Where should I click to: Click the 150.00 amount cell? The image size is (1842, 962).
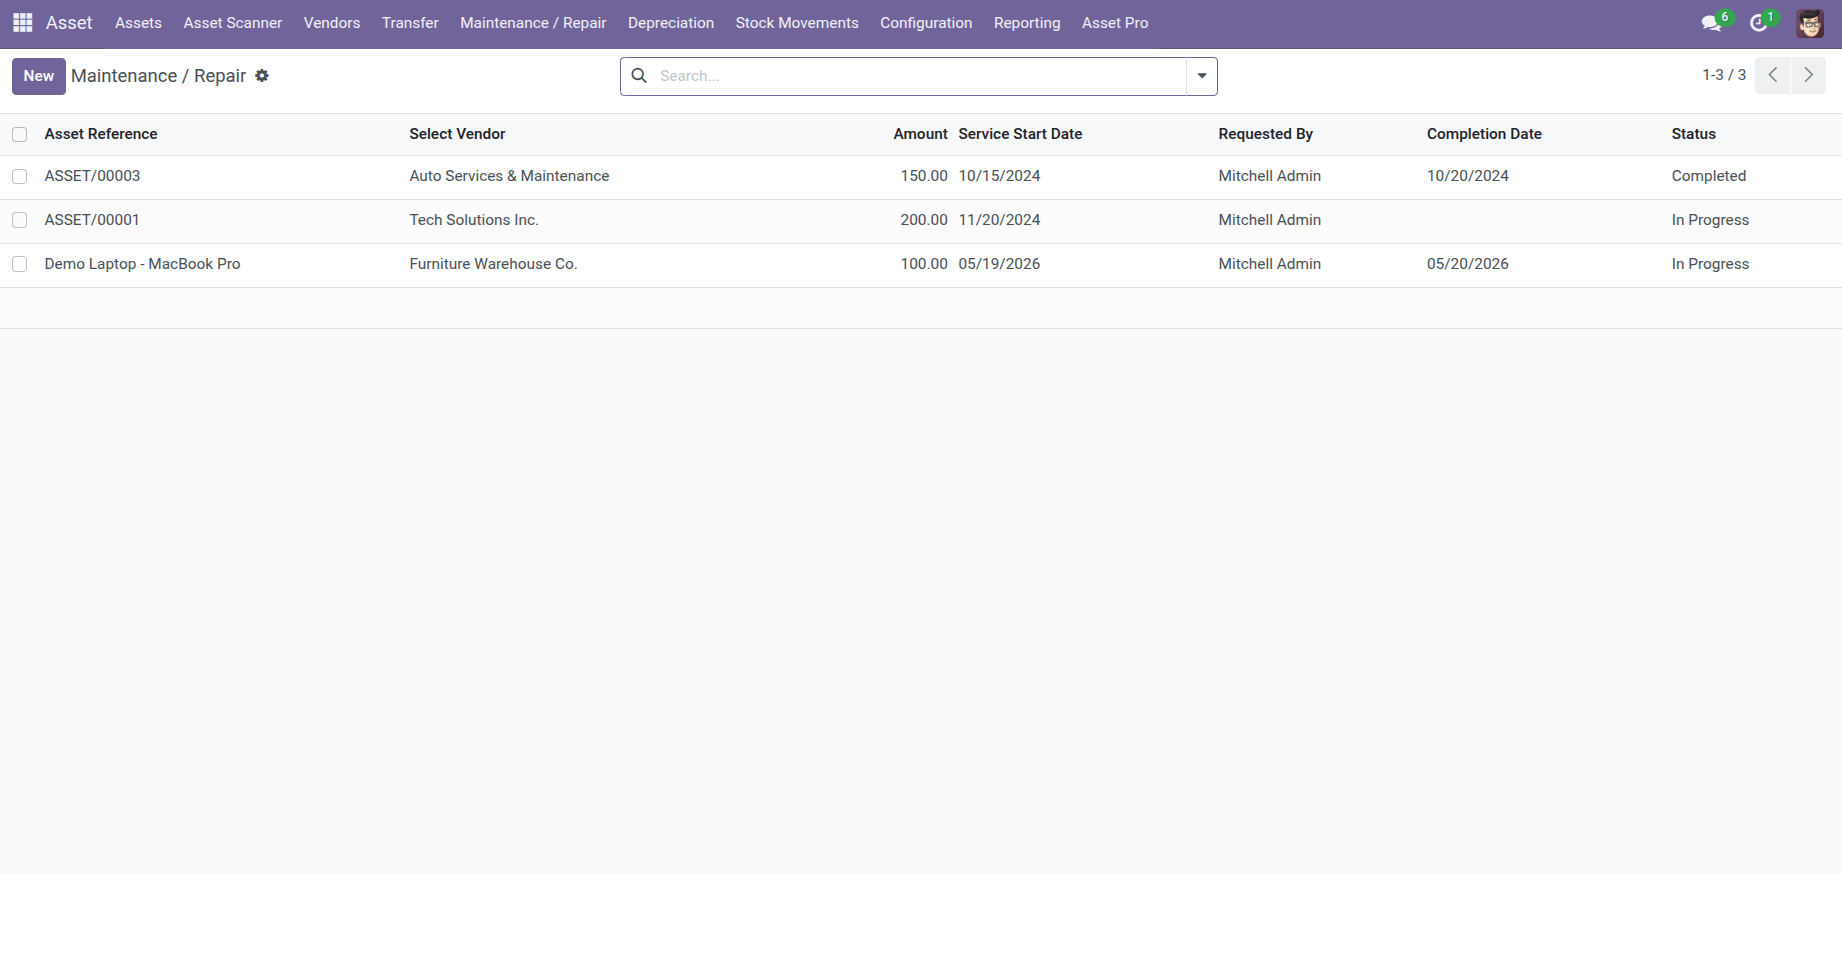point(924,176)
